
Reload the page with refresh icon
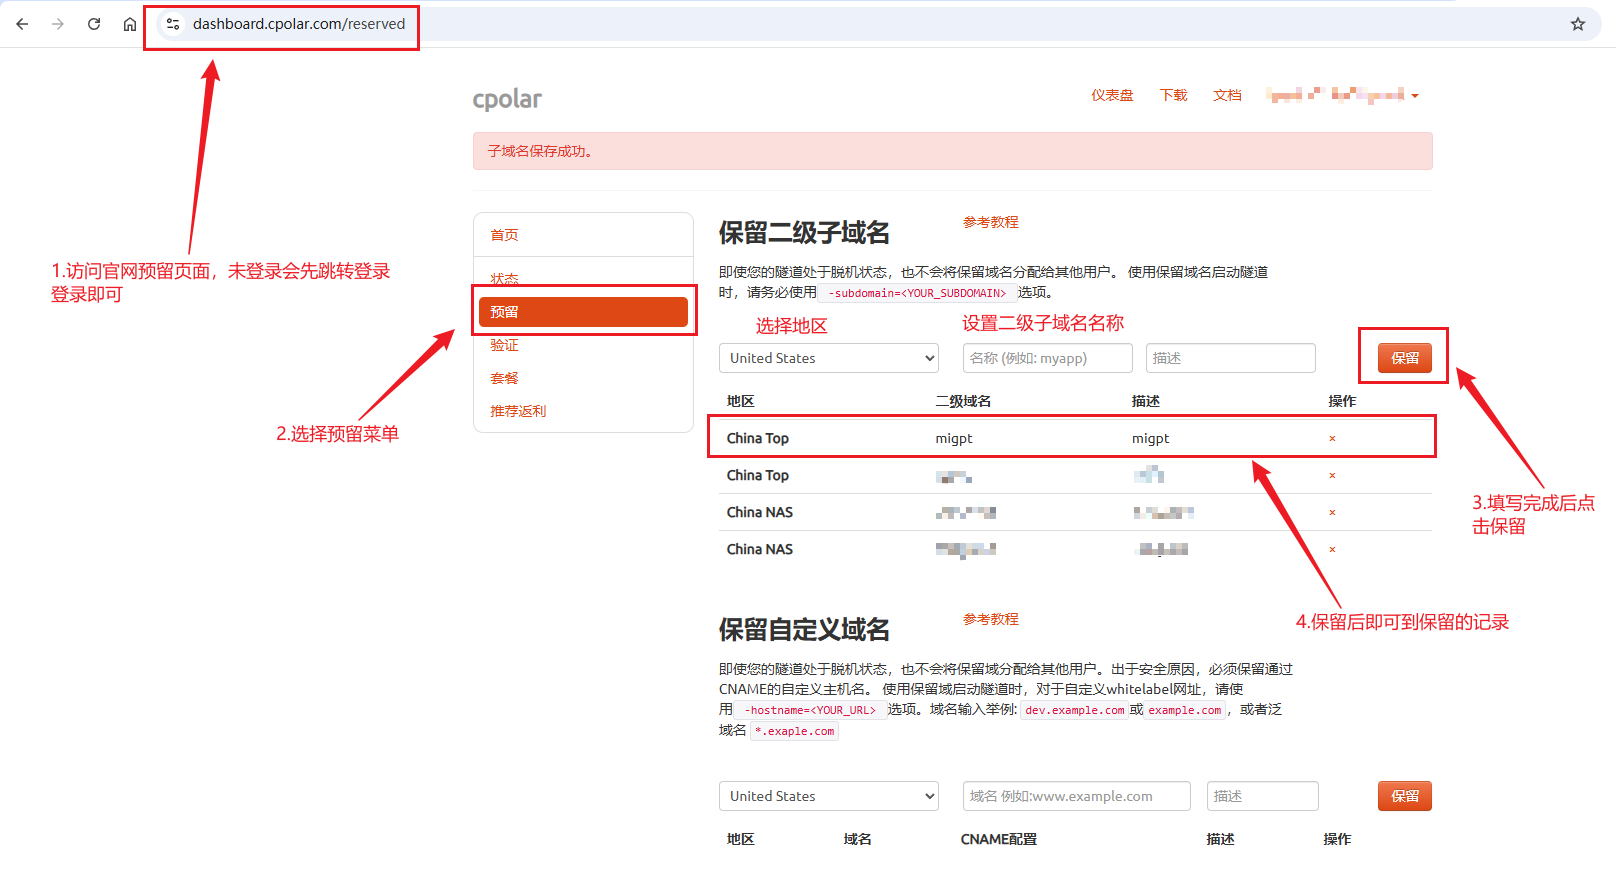(x=94, y=24)
